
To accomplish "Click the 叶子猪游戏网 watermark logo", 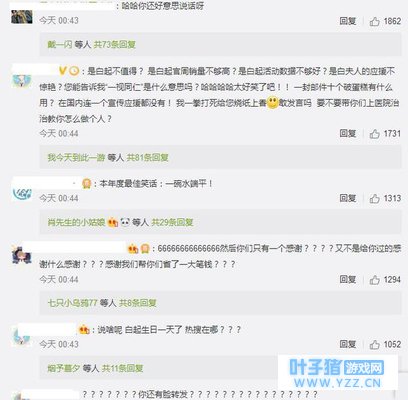I will point(337,373).
